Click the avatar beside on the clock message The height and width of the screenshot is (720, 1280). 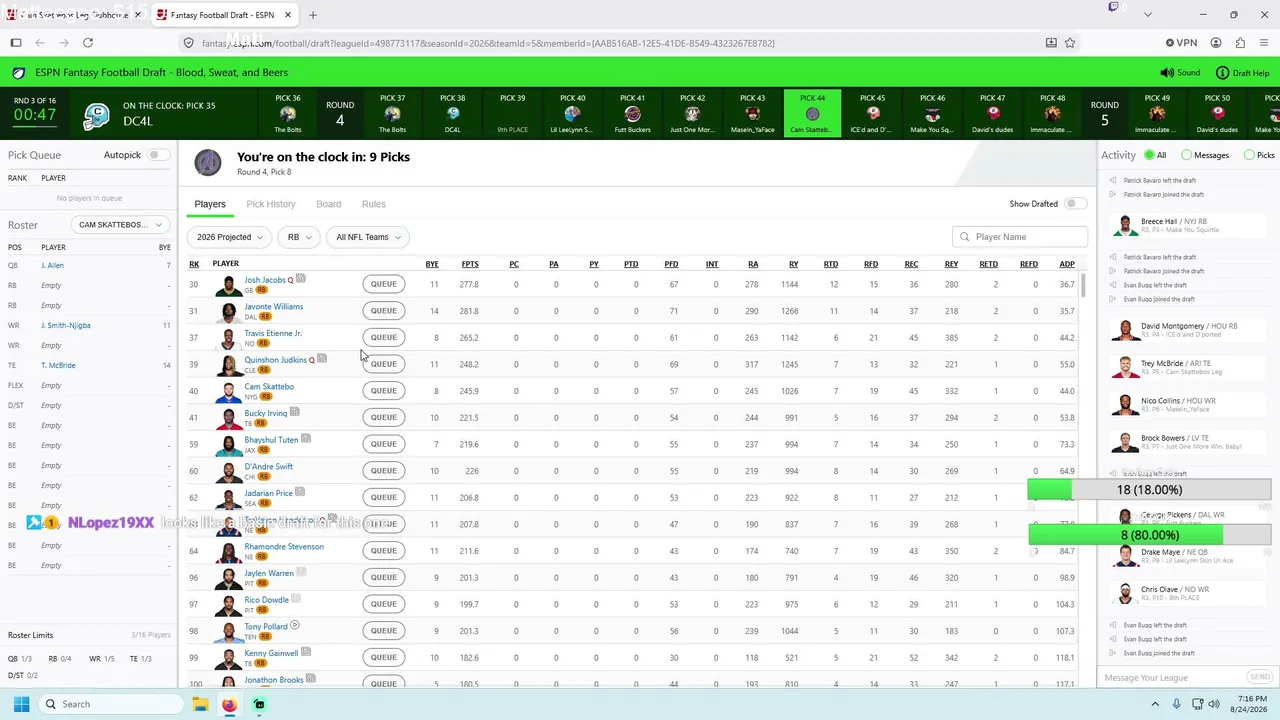208,162
